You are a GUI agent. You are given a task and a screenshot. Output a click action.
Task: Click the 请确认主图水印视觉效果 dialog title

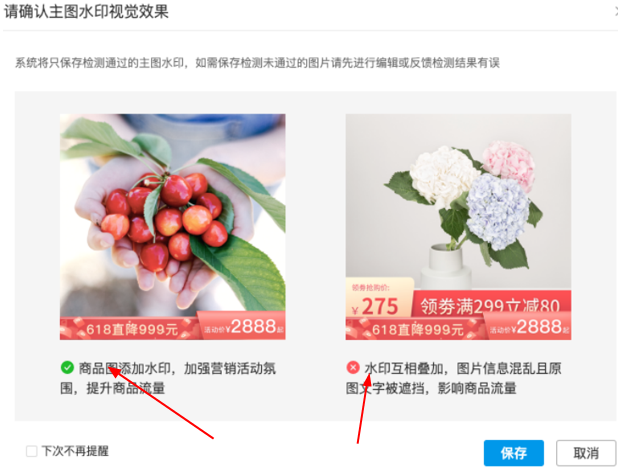point(86,11)
